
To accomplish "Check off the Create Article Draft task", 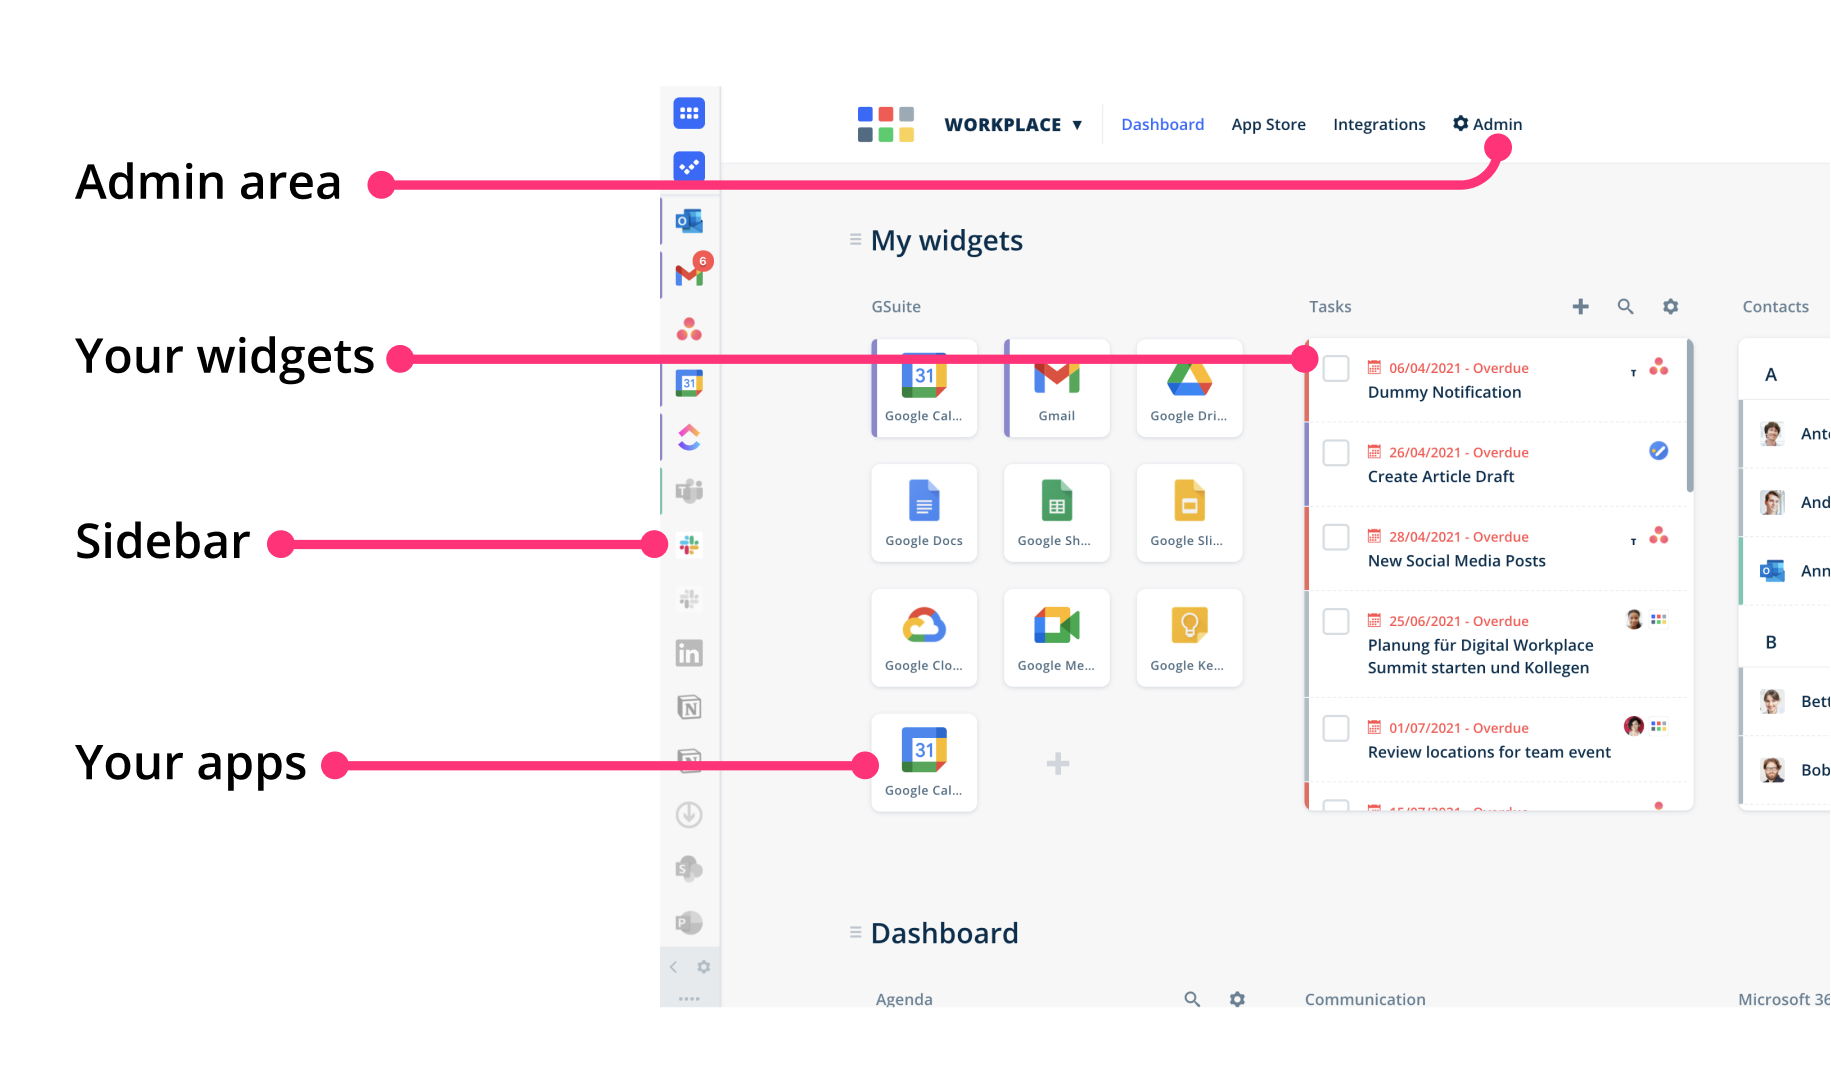I will [1336, 452].
